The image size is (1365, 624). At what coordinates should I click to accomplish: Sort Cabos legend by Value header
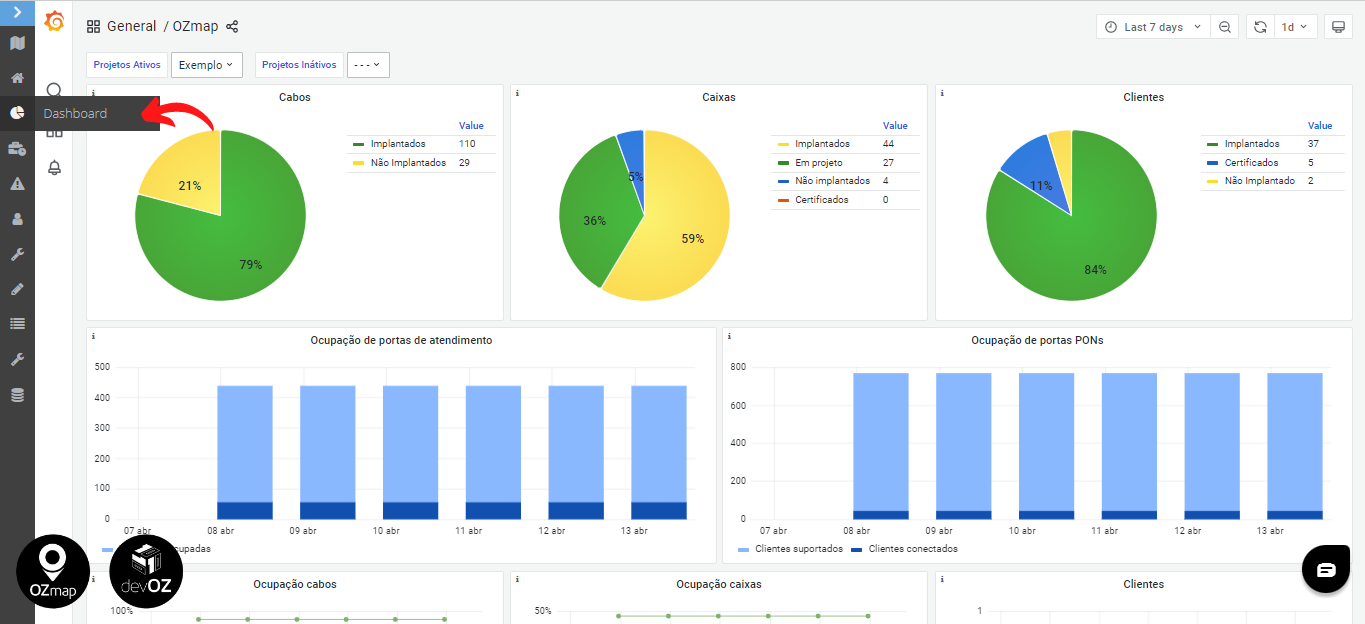pyautogui.click(x=471, y=126)
